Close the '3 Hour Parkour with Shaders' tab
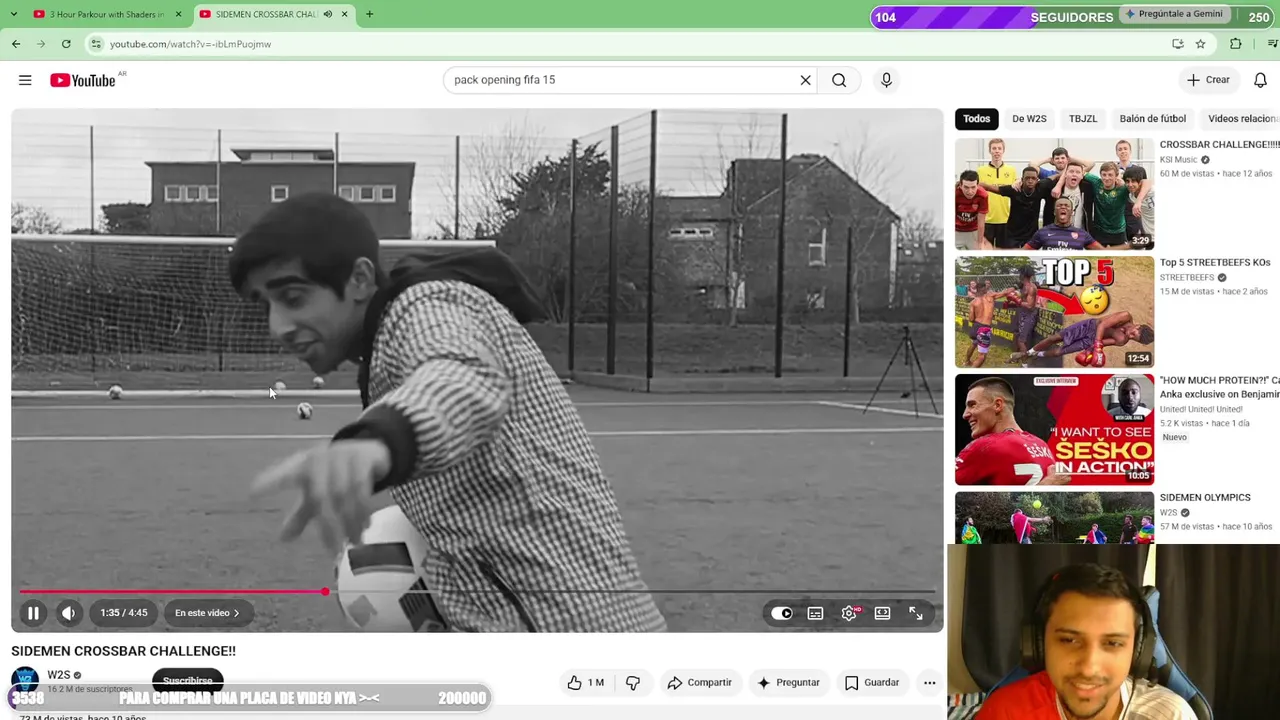This screenshot has height=720, width=1280. click(x=178, y=14)
